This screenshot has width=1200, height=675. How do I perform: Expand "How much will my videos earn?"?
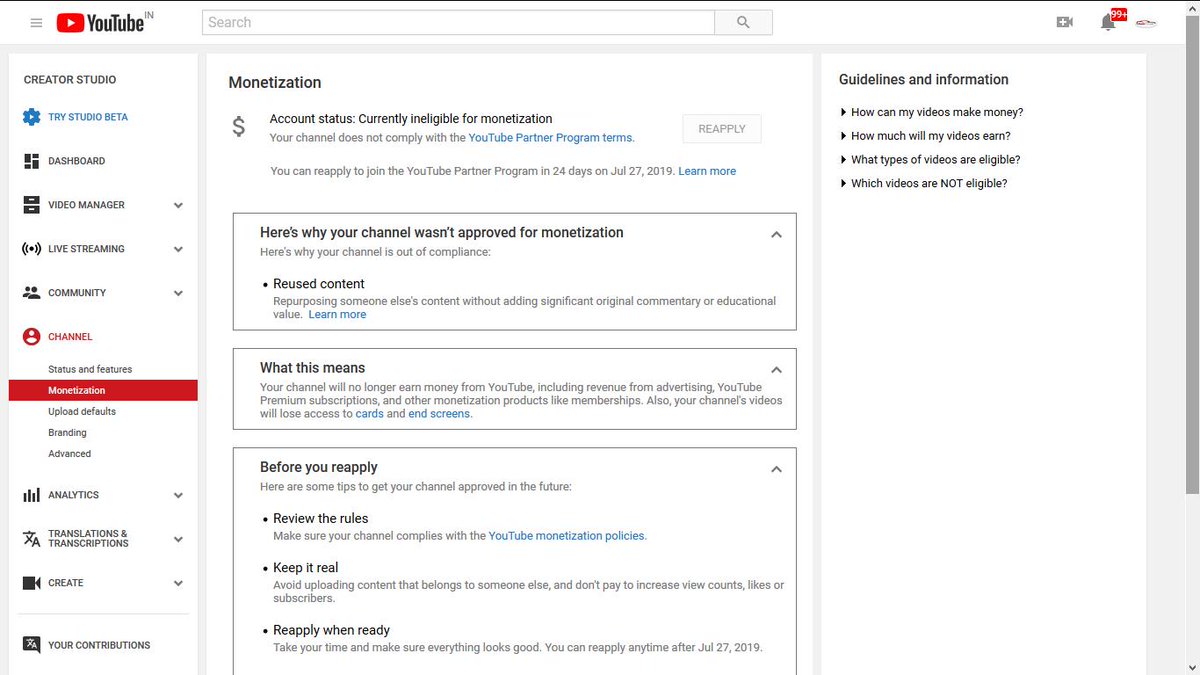tap(925, 136)
